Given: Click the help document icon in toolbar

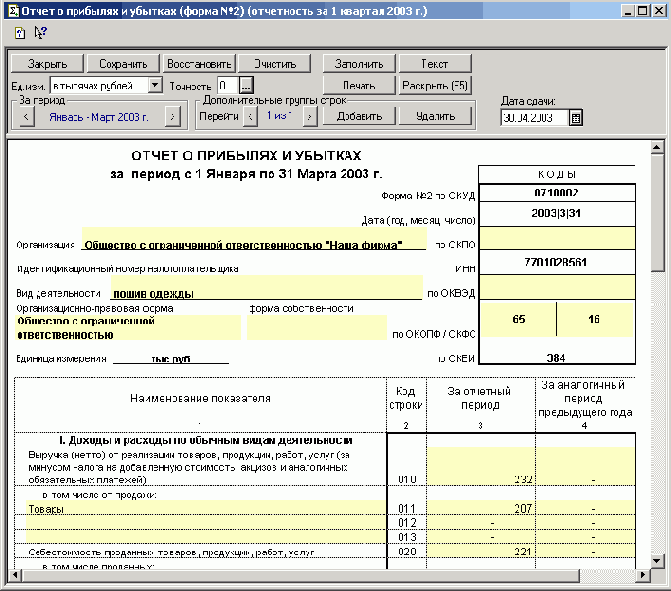Looking at the screenshot, I should (x=20, y=33).
